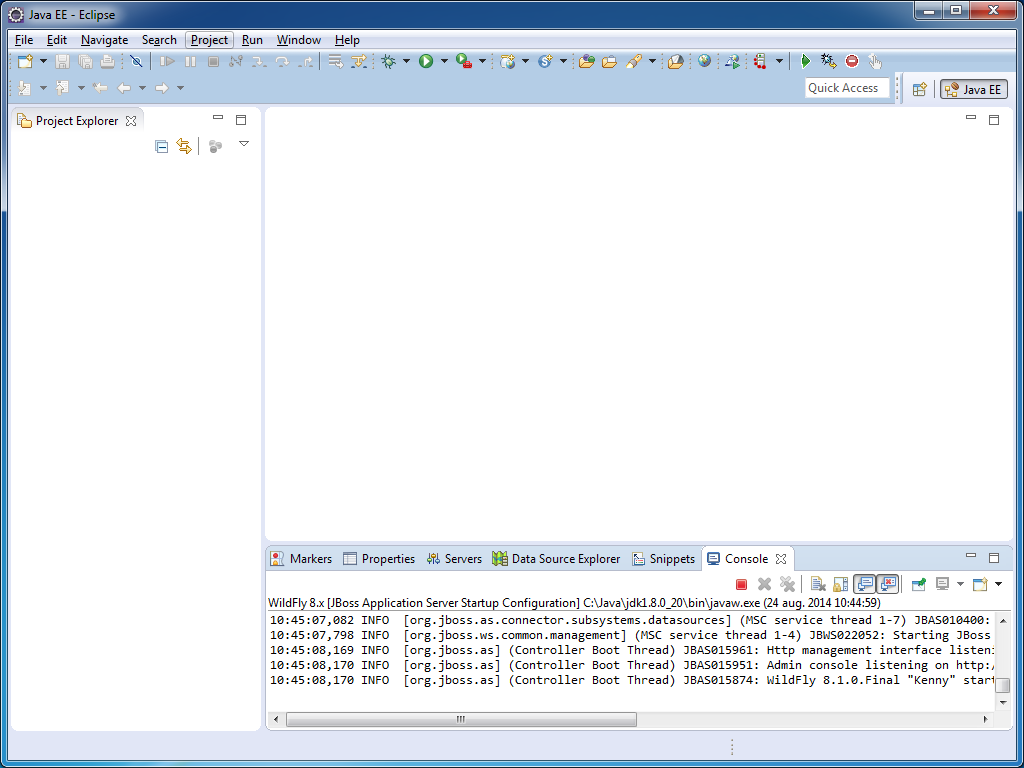Click the green Start server arrow icon
1024x768 pixels.
pyautogui.click(x=805, y=61)
